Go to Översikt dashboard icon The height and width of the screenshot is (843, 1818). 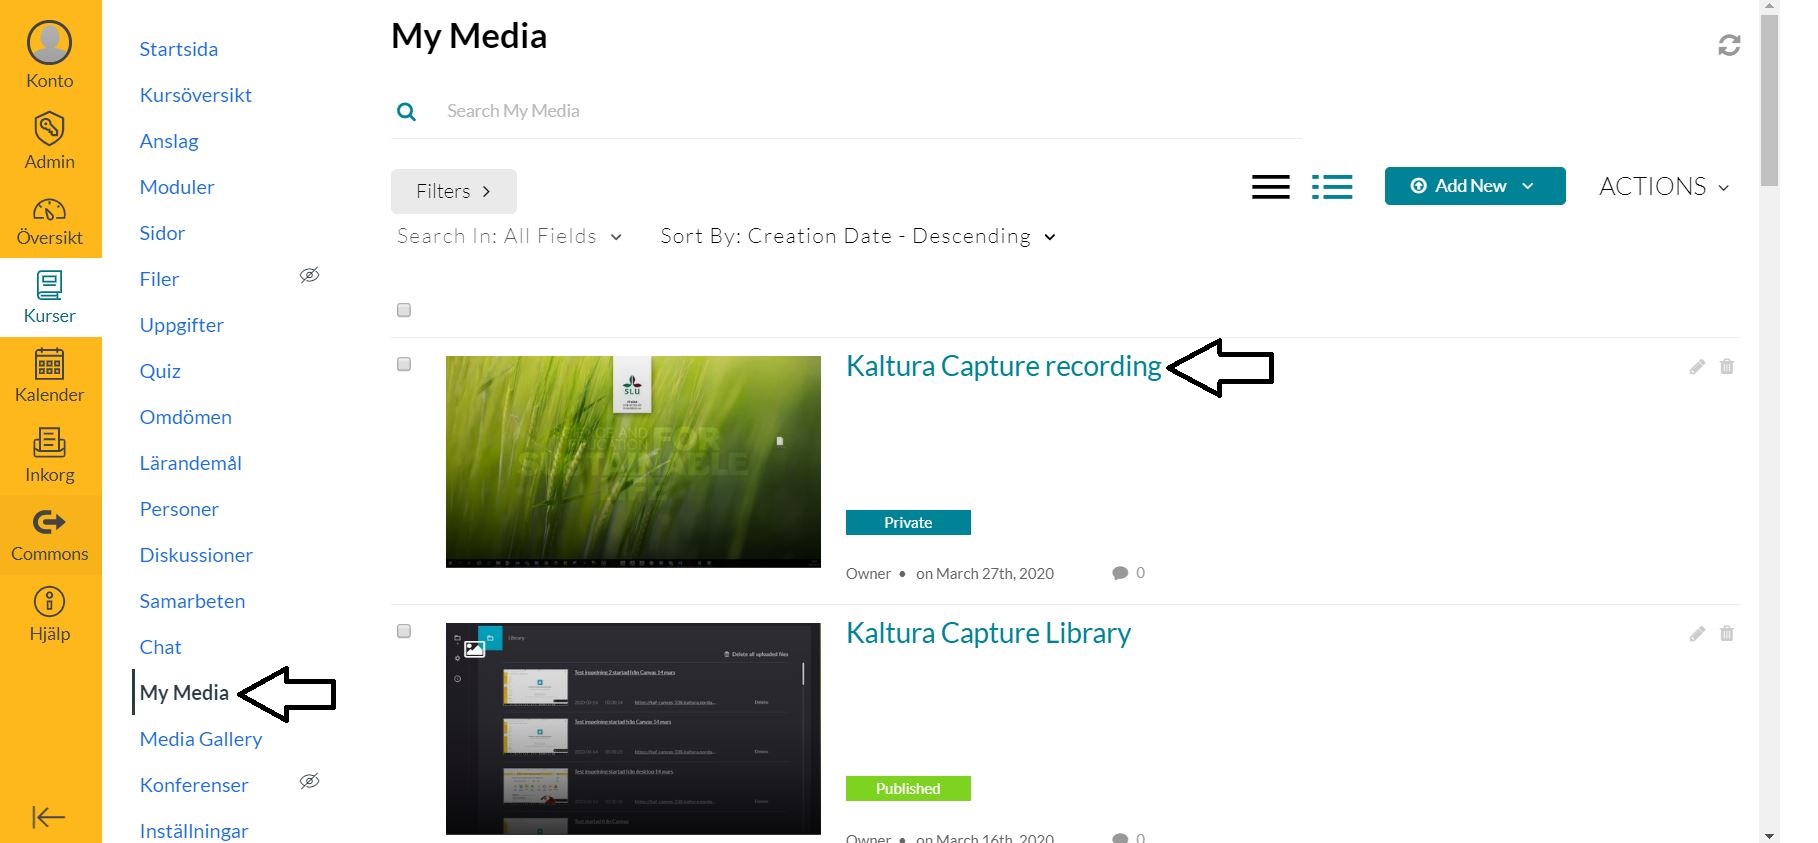(x=49, y=209)
